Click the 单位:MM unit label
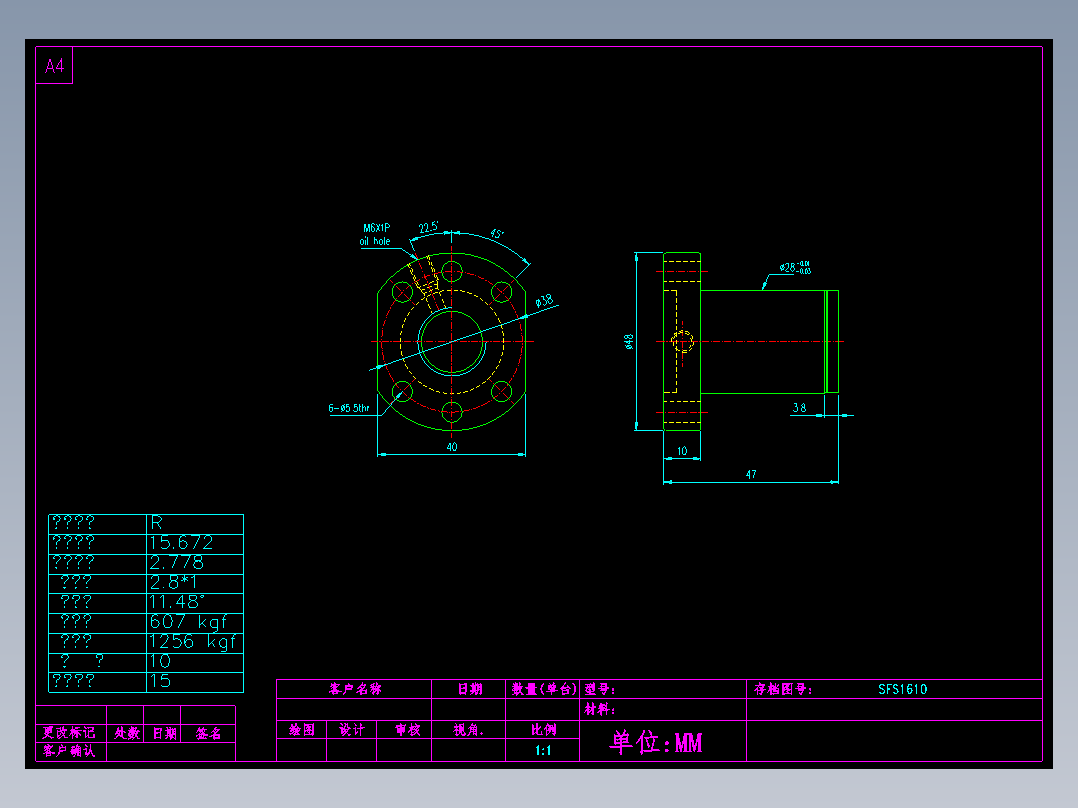 656,742
